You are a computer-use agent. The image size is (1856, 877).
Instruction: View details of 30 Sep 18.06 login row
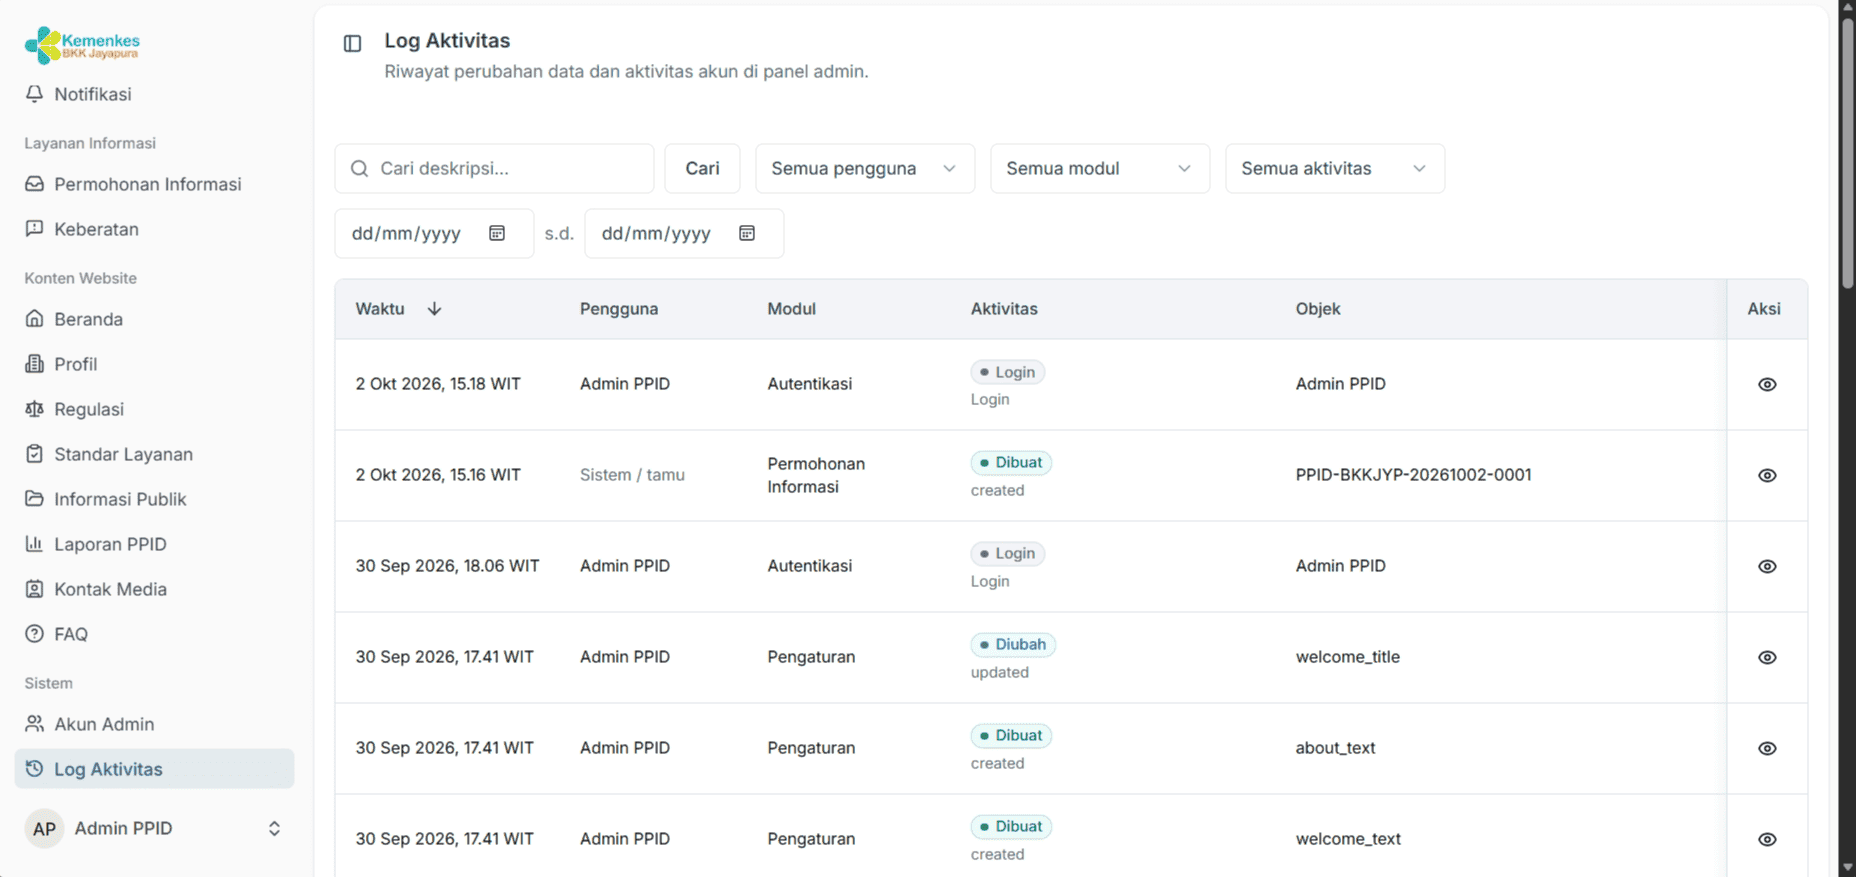pyautogui.click(x=1767, y=567)
